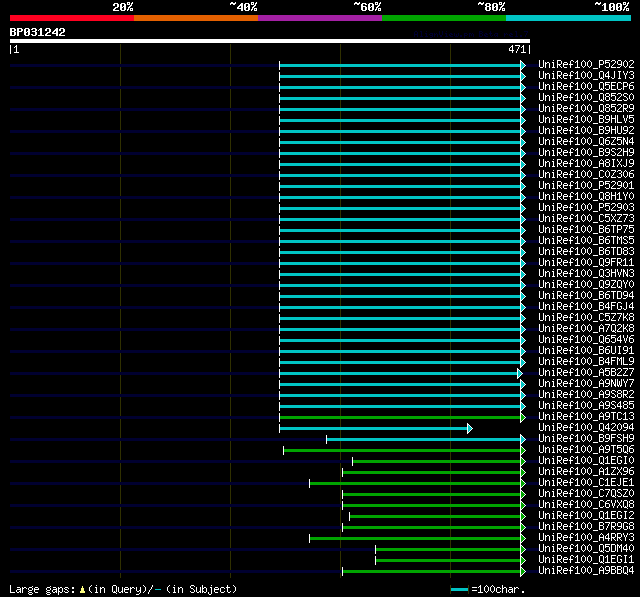Click the UniRef100_B4FGJ4 label
The height and width of the screenshot is (597, 640).
(586, 307)
